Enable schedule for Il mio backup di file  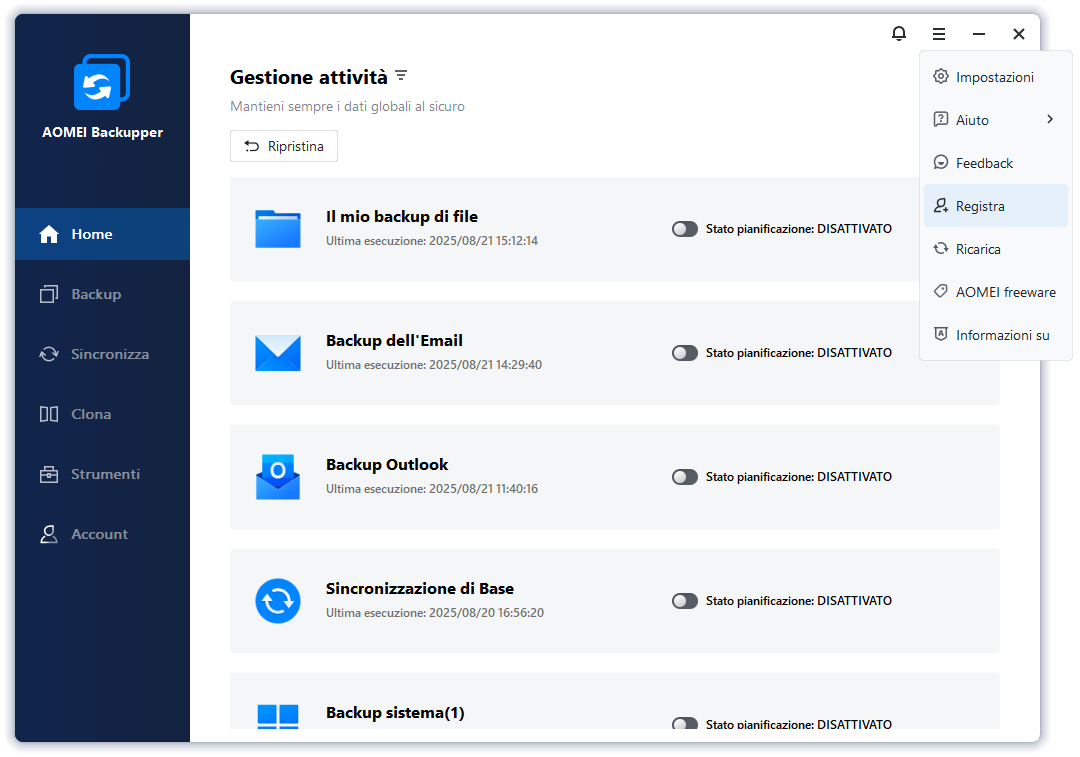(685, 229)
